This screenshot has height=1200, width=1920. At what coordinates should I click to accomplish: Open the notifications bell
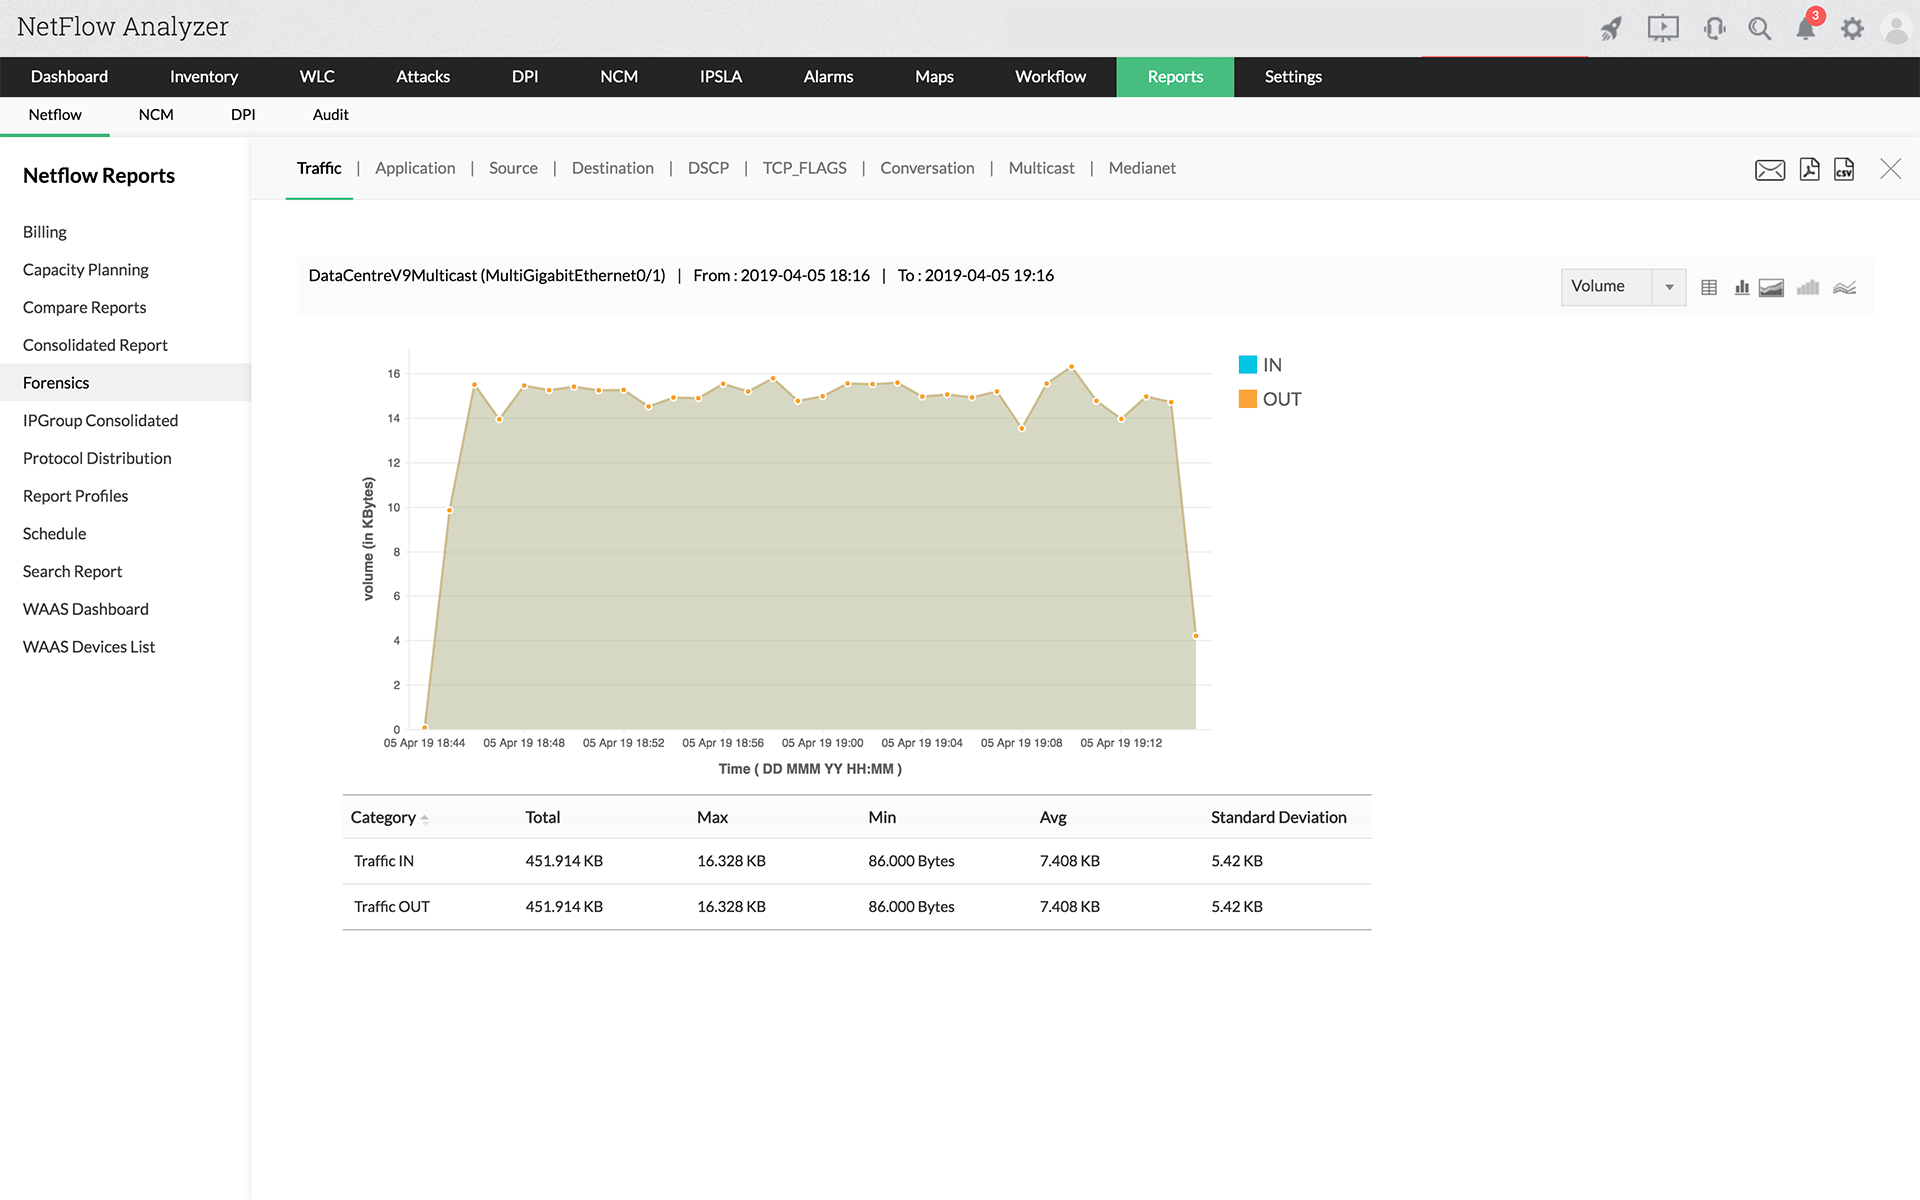click(x=1805, y=29)
